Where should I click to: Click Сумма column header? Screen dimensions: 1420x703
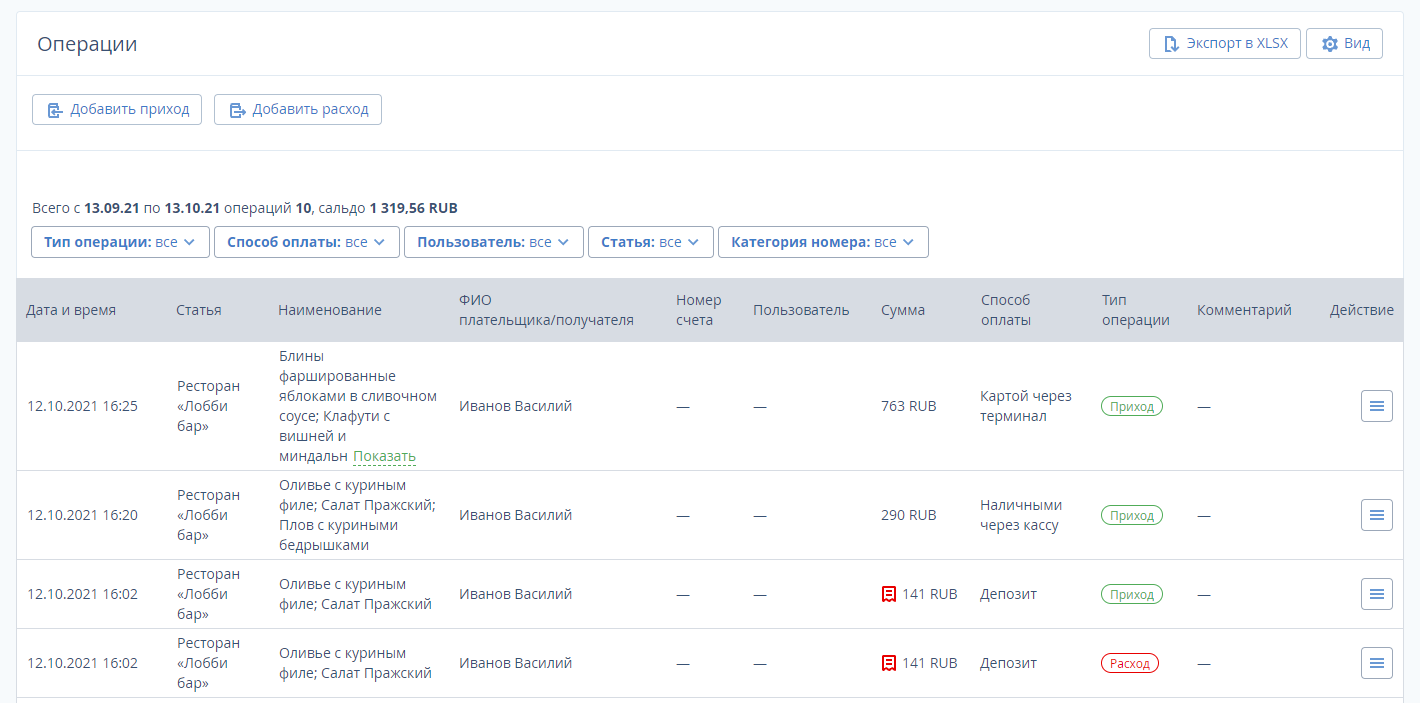click(x=903, y=310)
